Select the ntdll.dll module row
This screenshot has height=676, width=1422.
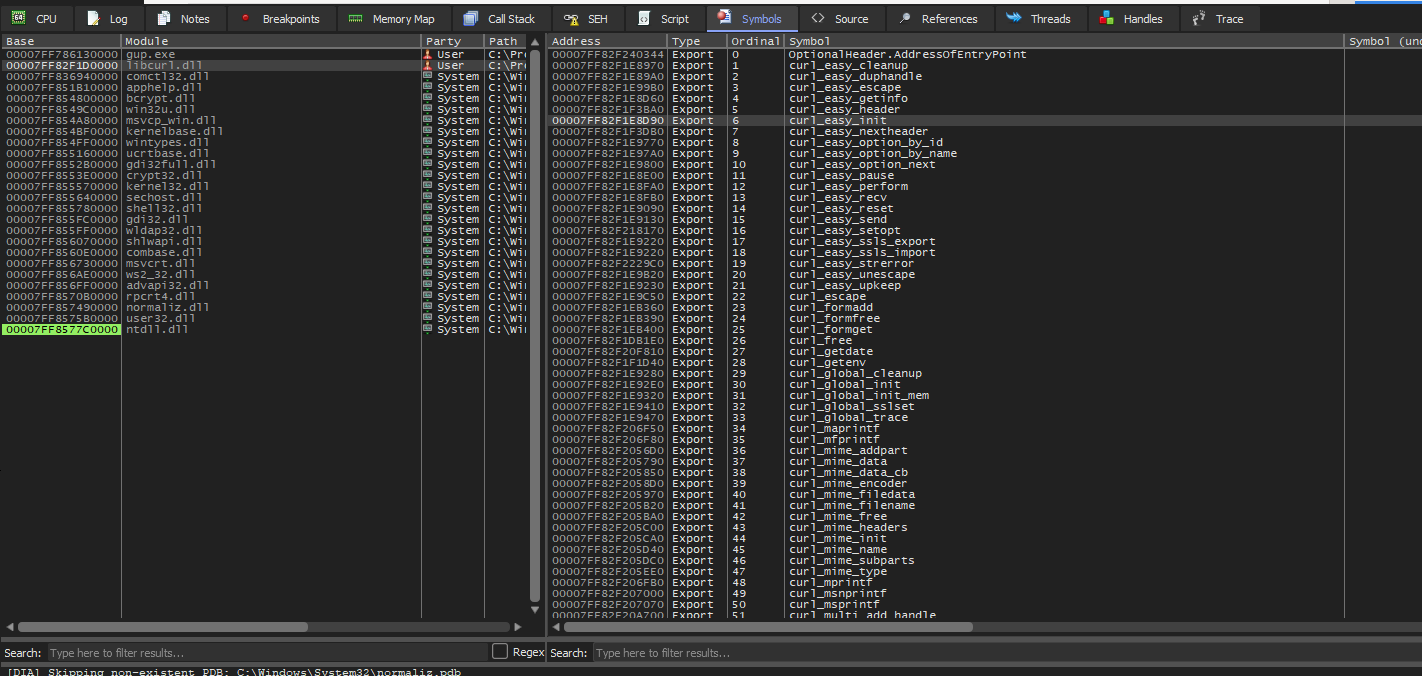[157, 329]
